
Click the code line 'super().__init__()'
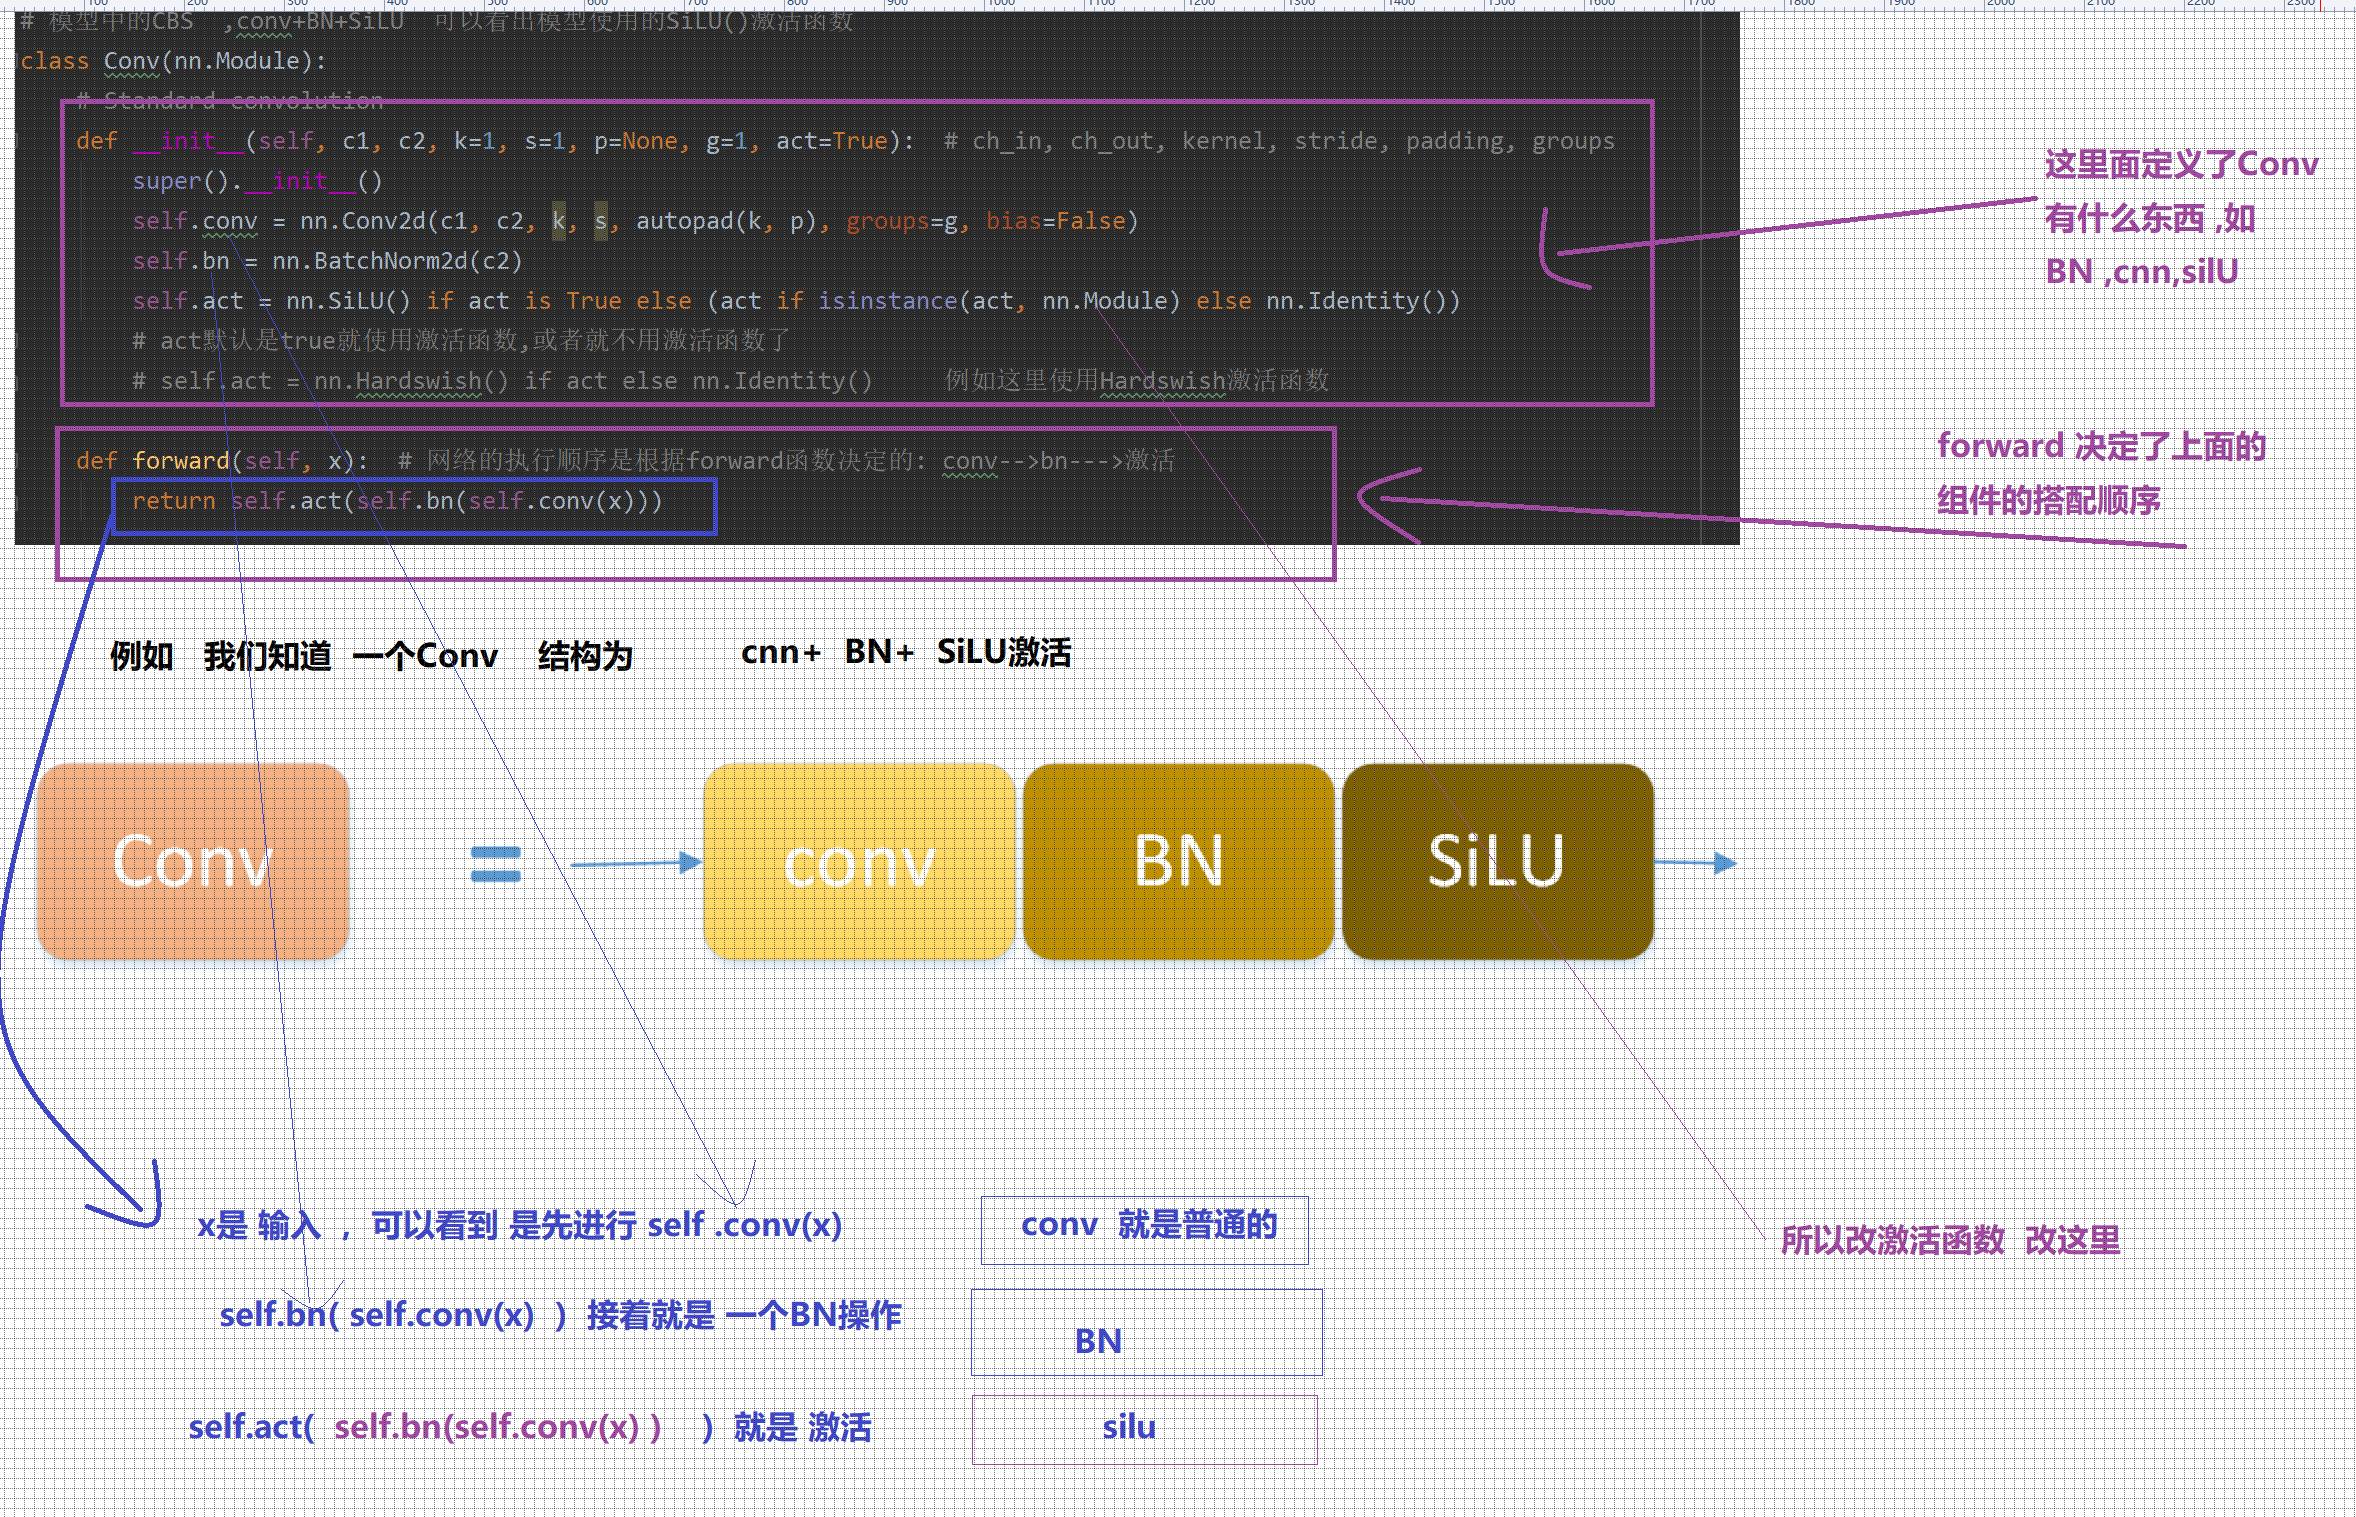point(257,181)
